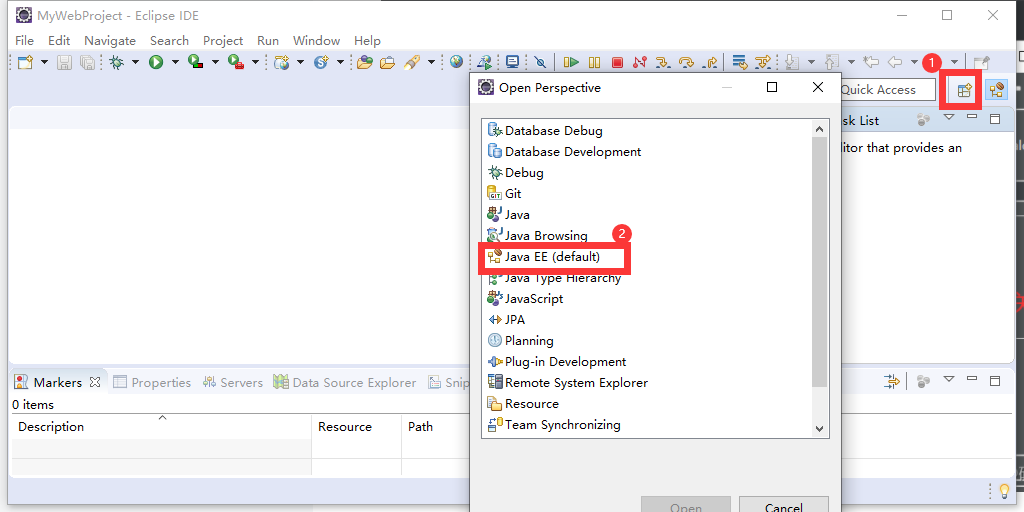
Task: Click the Step Over icon
Action: click(x=686, y=62)
